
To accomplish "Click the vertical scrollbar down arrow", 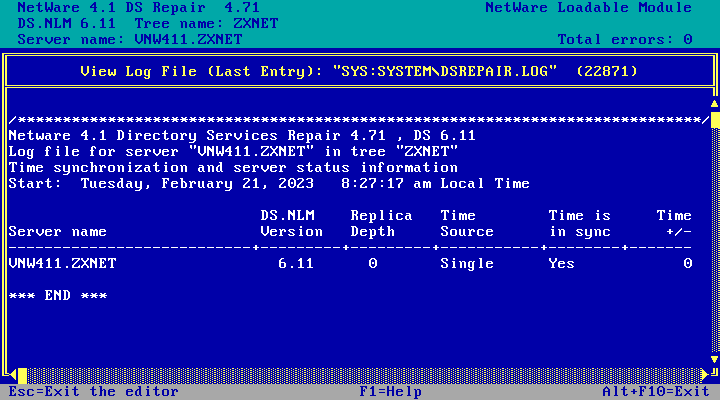I will point(714,359).
